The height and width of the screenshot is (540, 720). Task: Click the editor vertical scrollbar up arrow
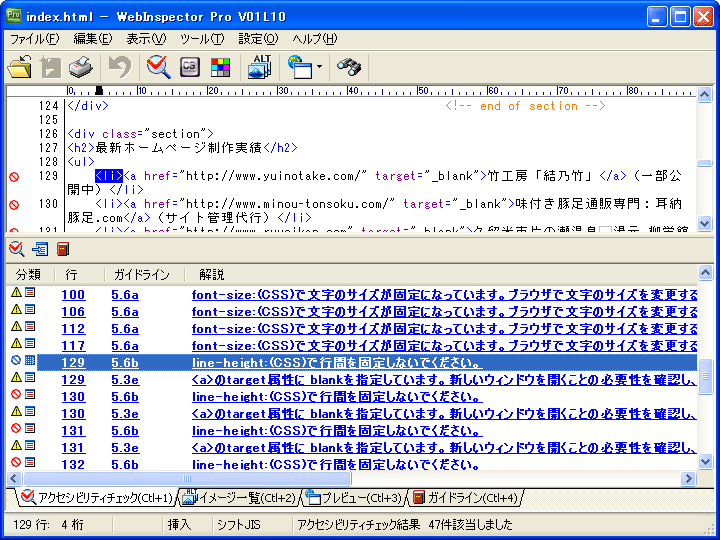(x=705, y=95)
